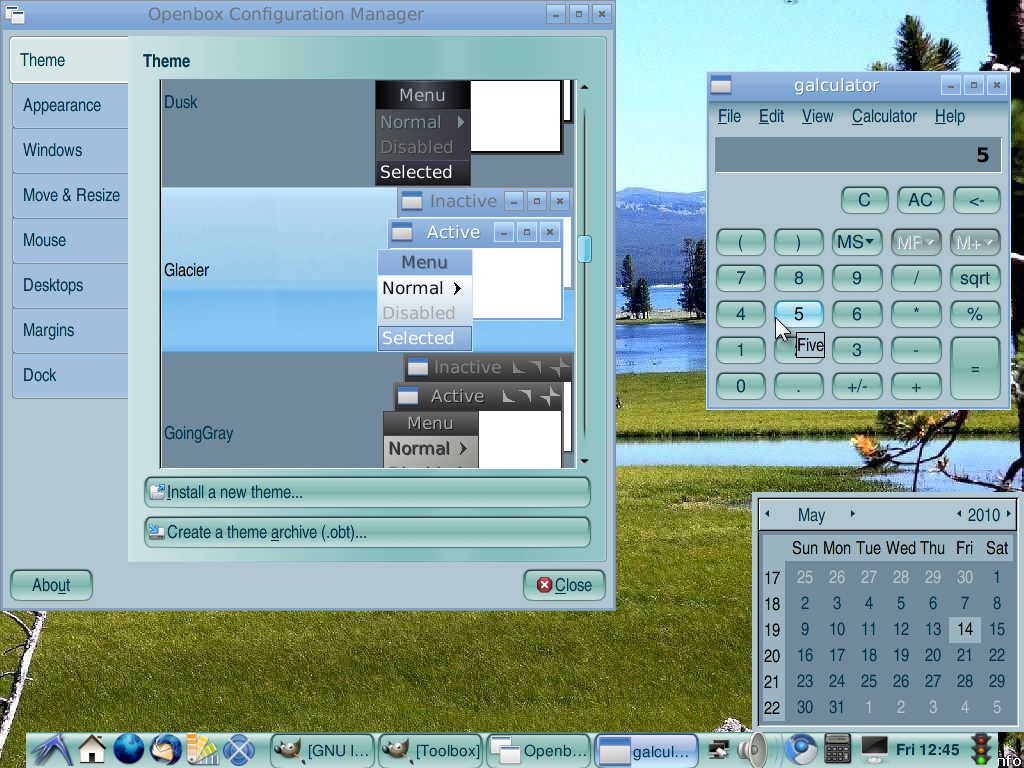Image resolution: width=1024 pixels, height=768 pixels.
Task: Open the M+ memory add dropdown
Action: (x=975, y=242)
